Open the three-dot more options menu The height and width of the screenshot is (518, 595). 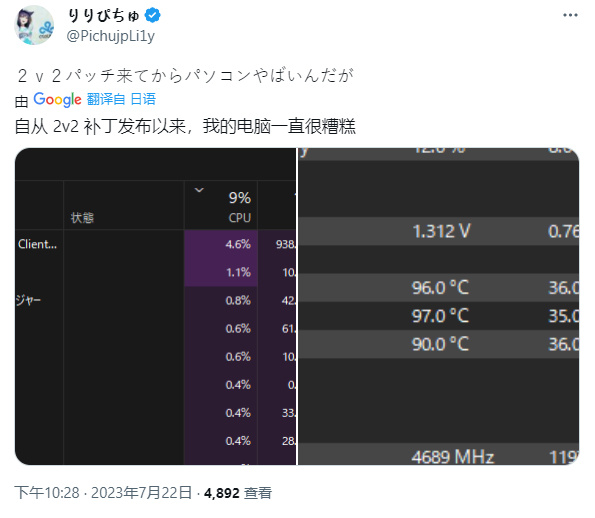click(x=570, y=15)
